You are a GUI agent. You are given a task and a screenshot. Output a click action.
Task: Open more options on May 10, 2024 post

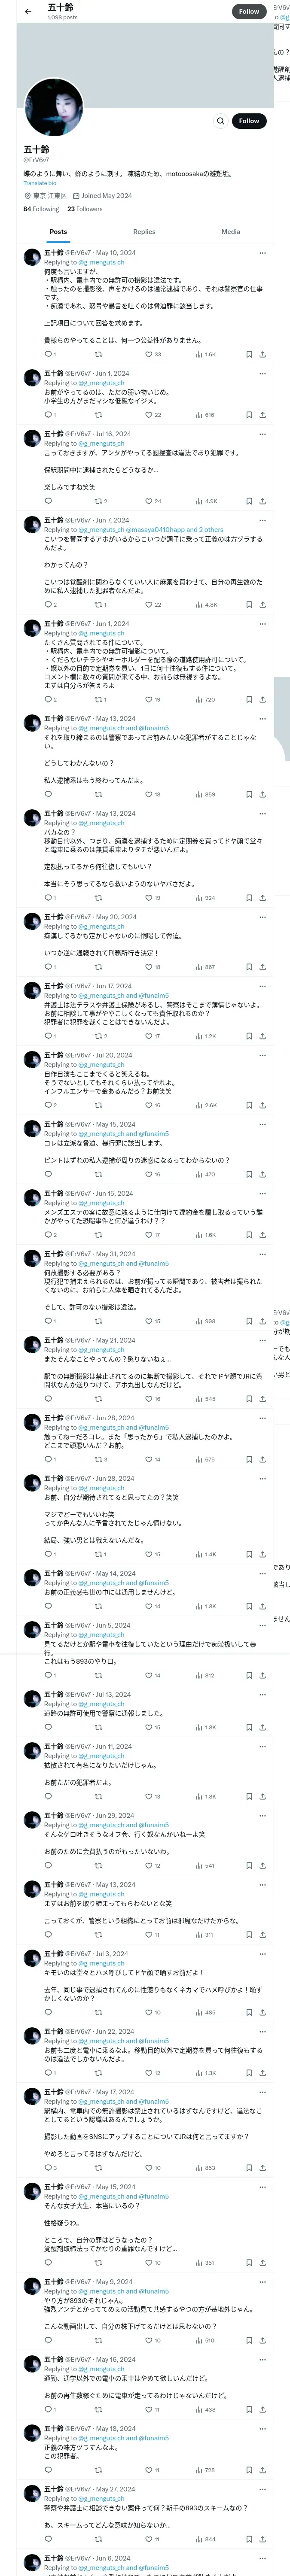(x=262, y=253)
